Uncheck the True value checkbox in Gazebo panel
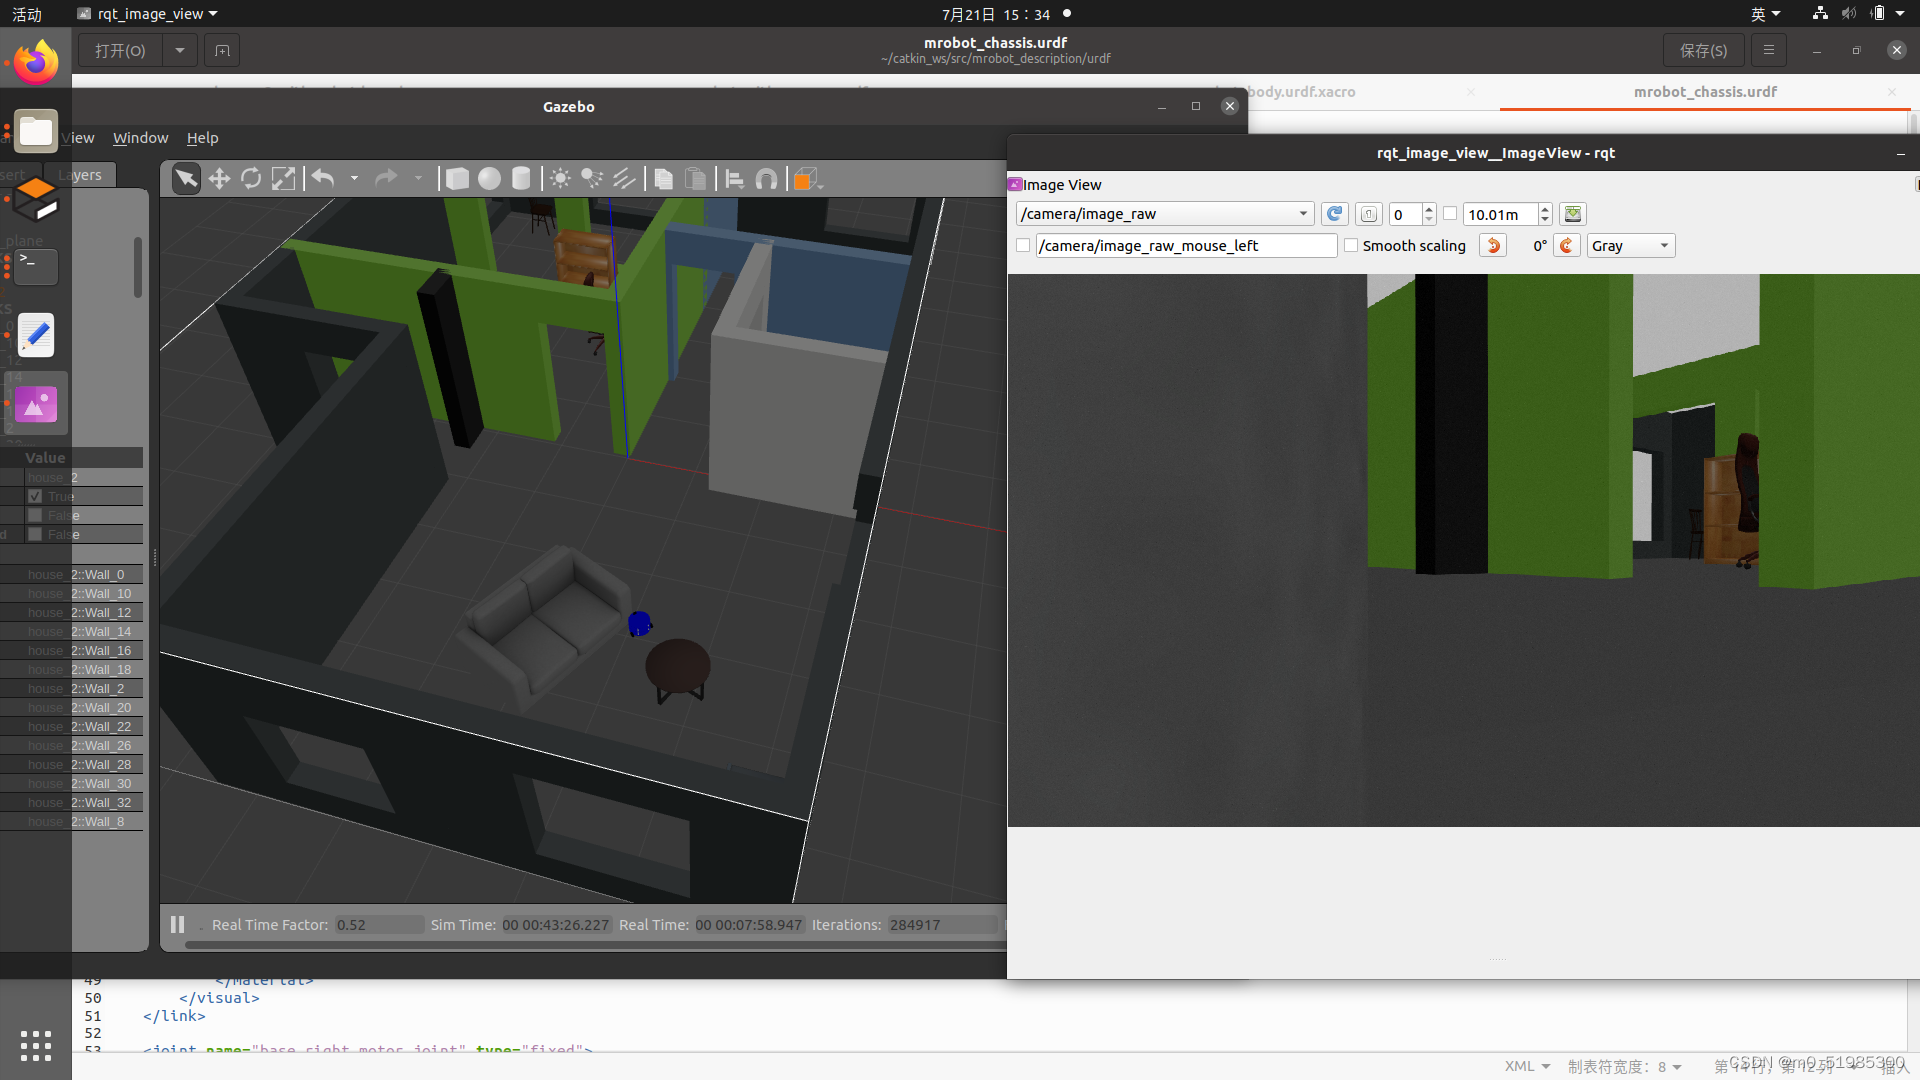 tap(35, 496)
